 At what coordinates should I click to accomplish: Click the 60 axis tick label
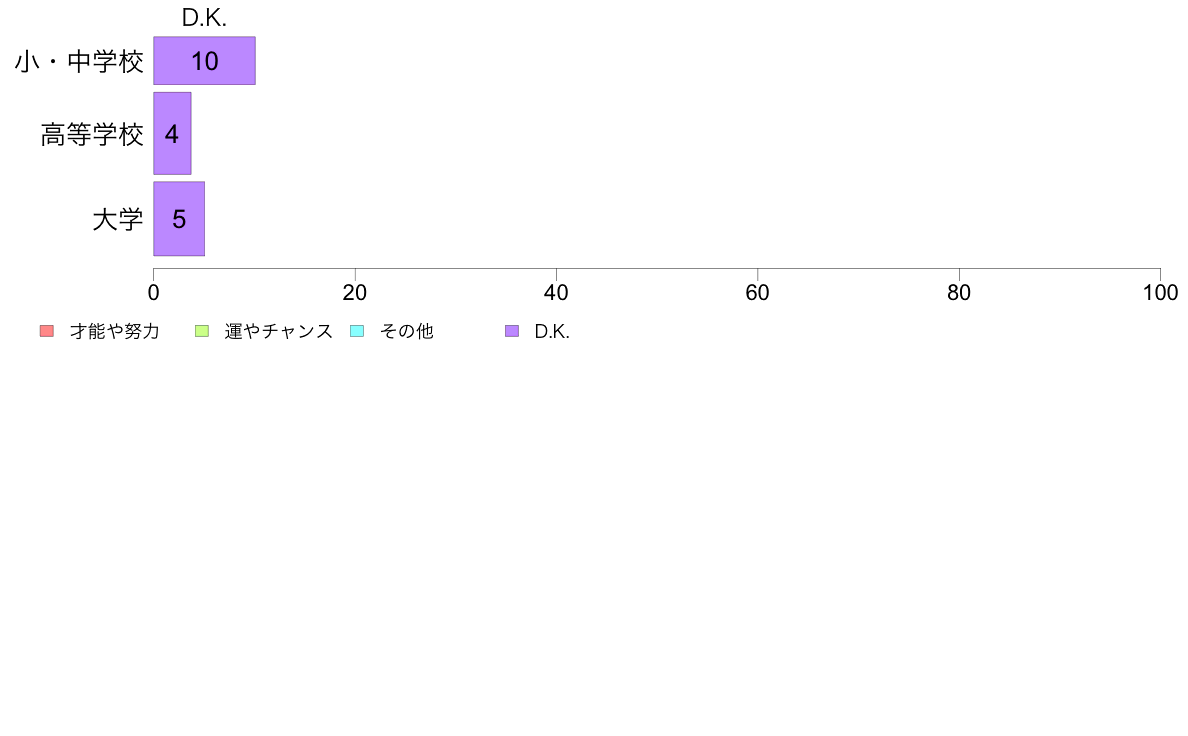(758, 293)
